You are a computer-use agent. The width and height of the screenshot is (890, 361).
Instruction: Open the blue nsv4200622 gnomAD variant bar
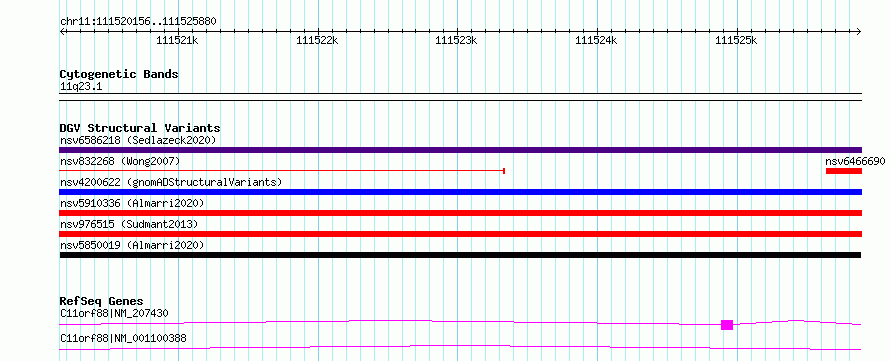460,192
